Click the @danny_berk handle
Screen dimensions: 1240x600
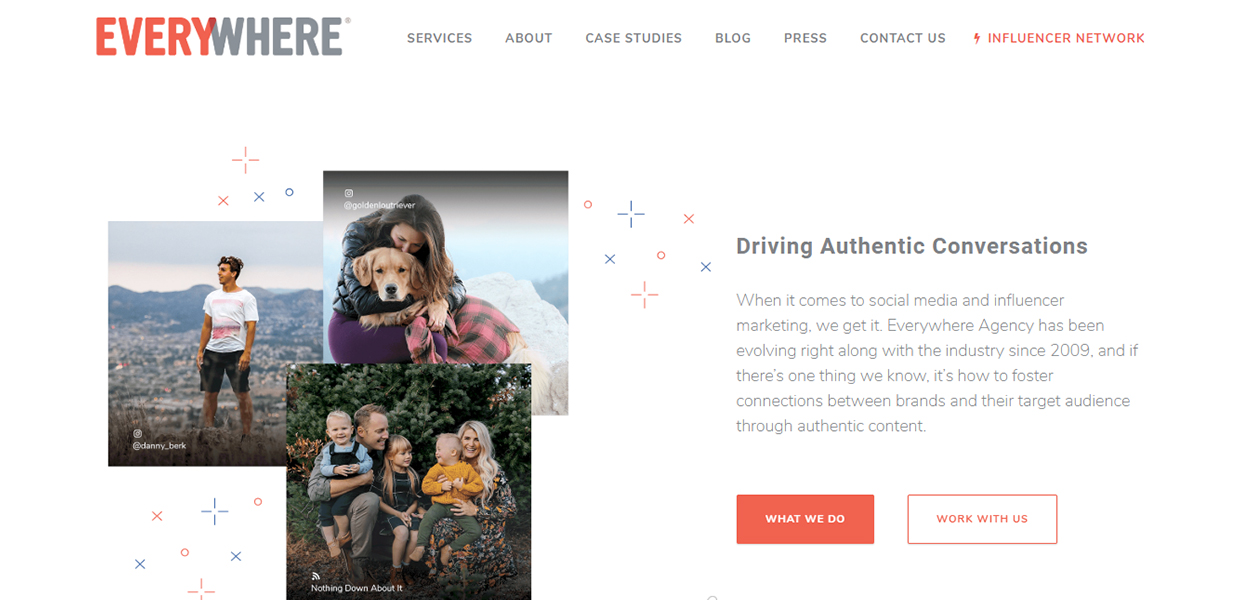click(159, 446)
